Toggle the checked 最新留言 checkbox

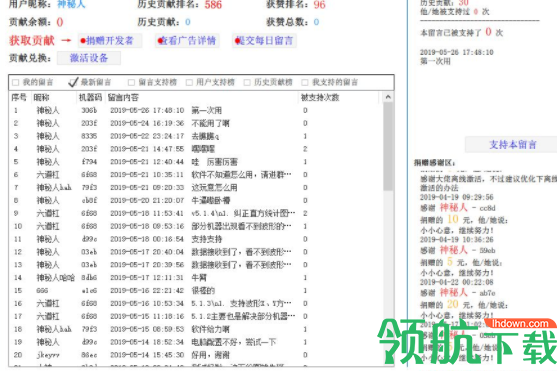(x=73, y=82)
